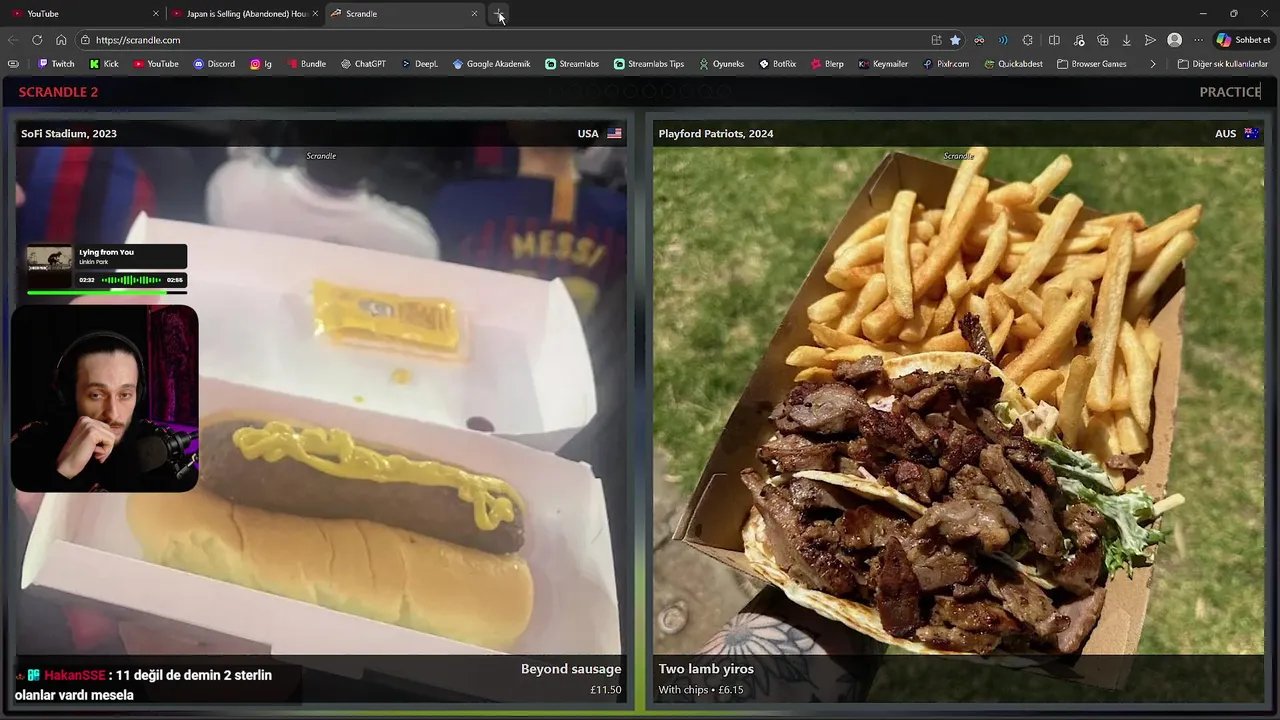Go back to the previous page
Viewport: 1280px width, 720px height.
click(x=13, y=40)
